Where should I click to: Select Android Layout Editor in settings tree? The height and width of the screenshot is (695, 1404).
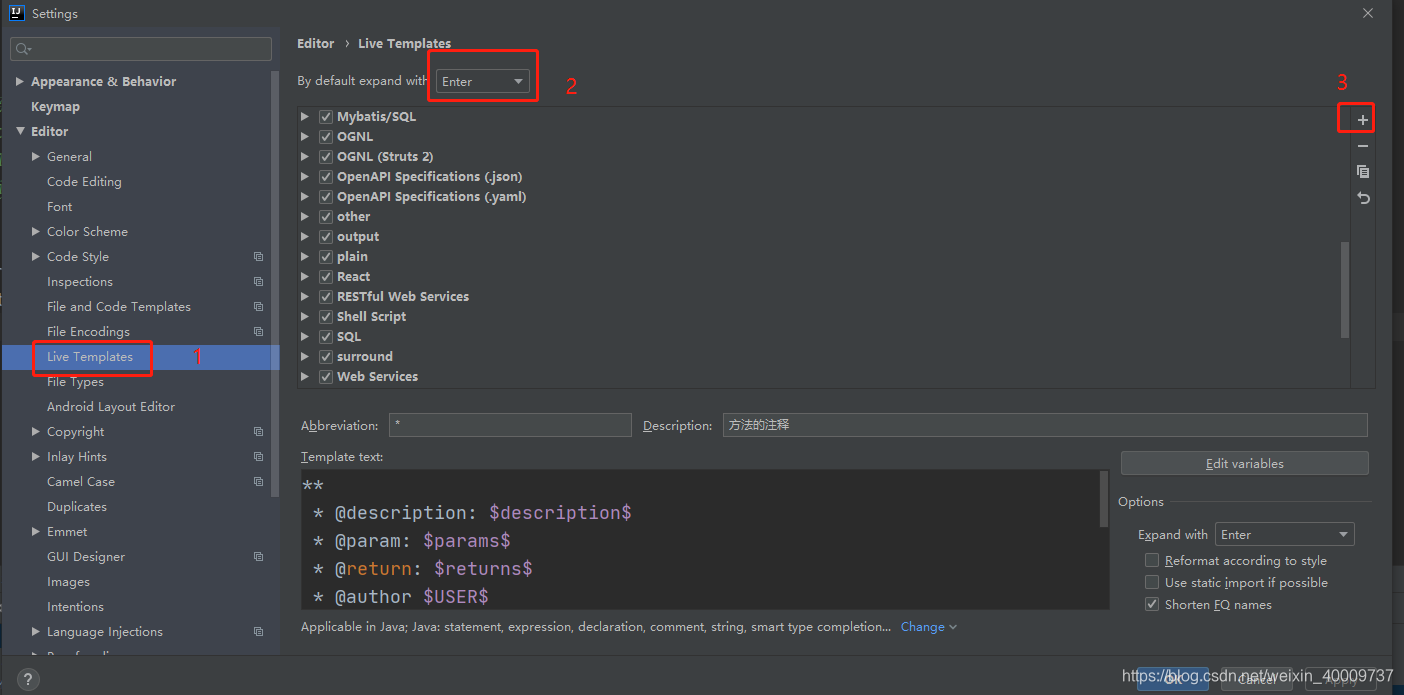click(x=110, y=407)
